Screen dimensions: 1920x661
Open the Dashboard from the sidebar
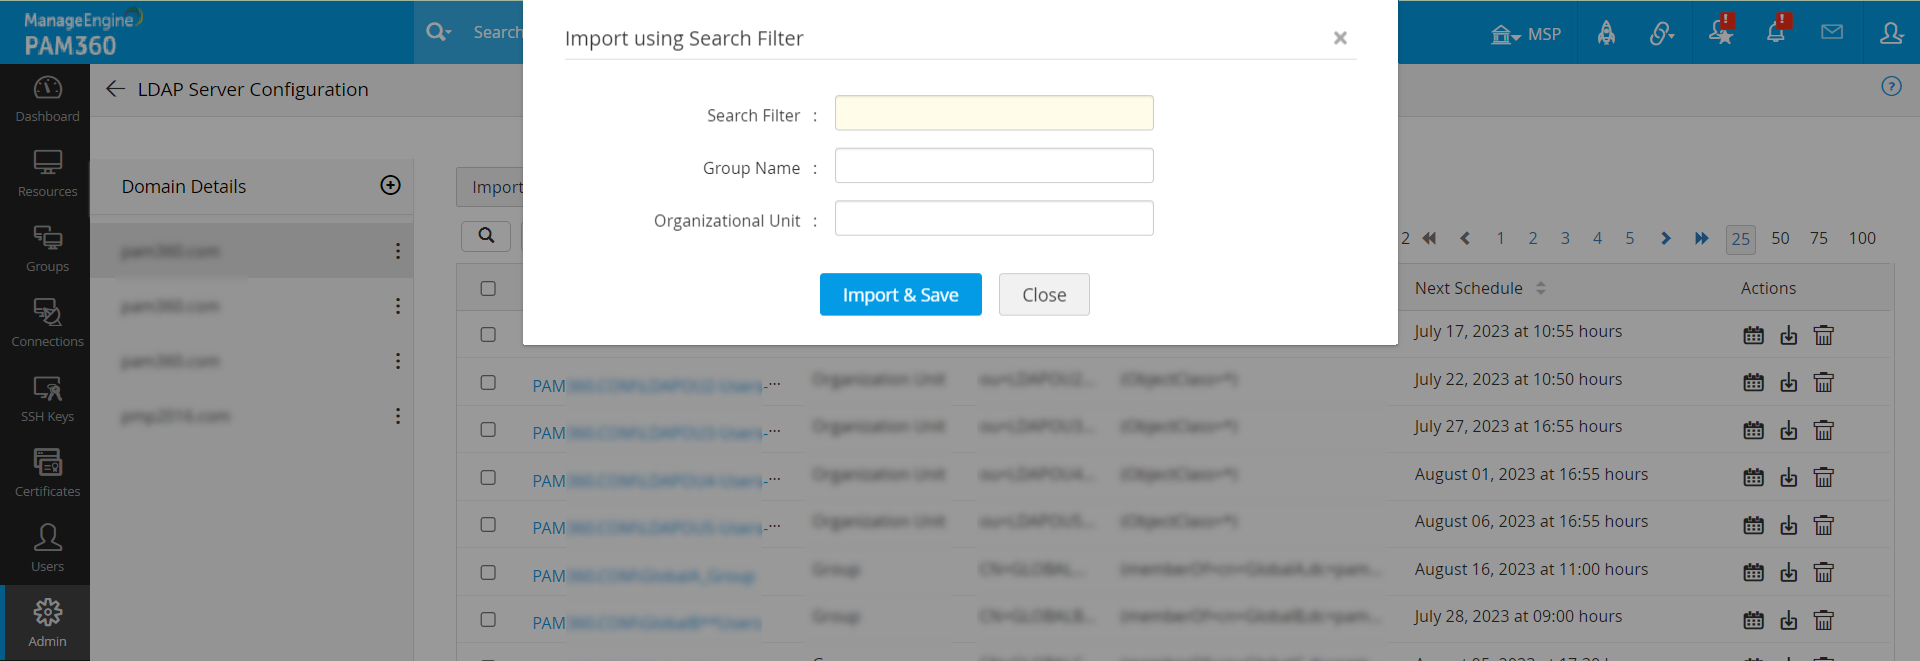pyautogui.click(x=47, y=99)
